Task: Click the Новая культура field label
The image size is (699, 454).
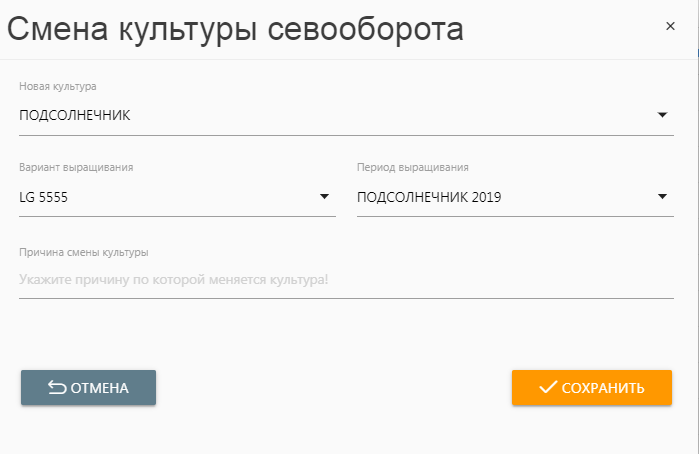Action: coord(58,87)
